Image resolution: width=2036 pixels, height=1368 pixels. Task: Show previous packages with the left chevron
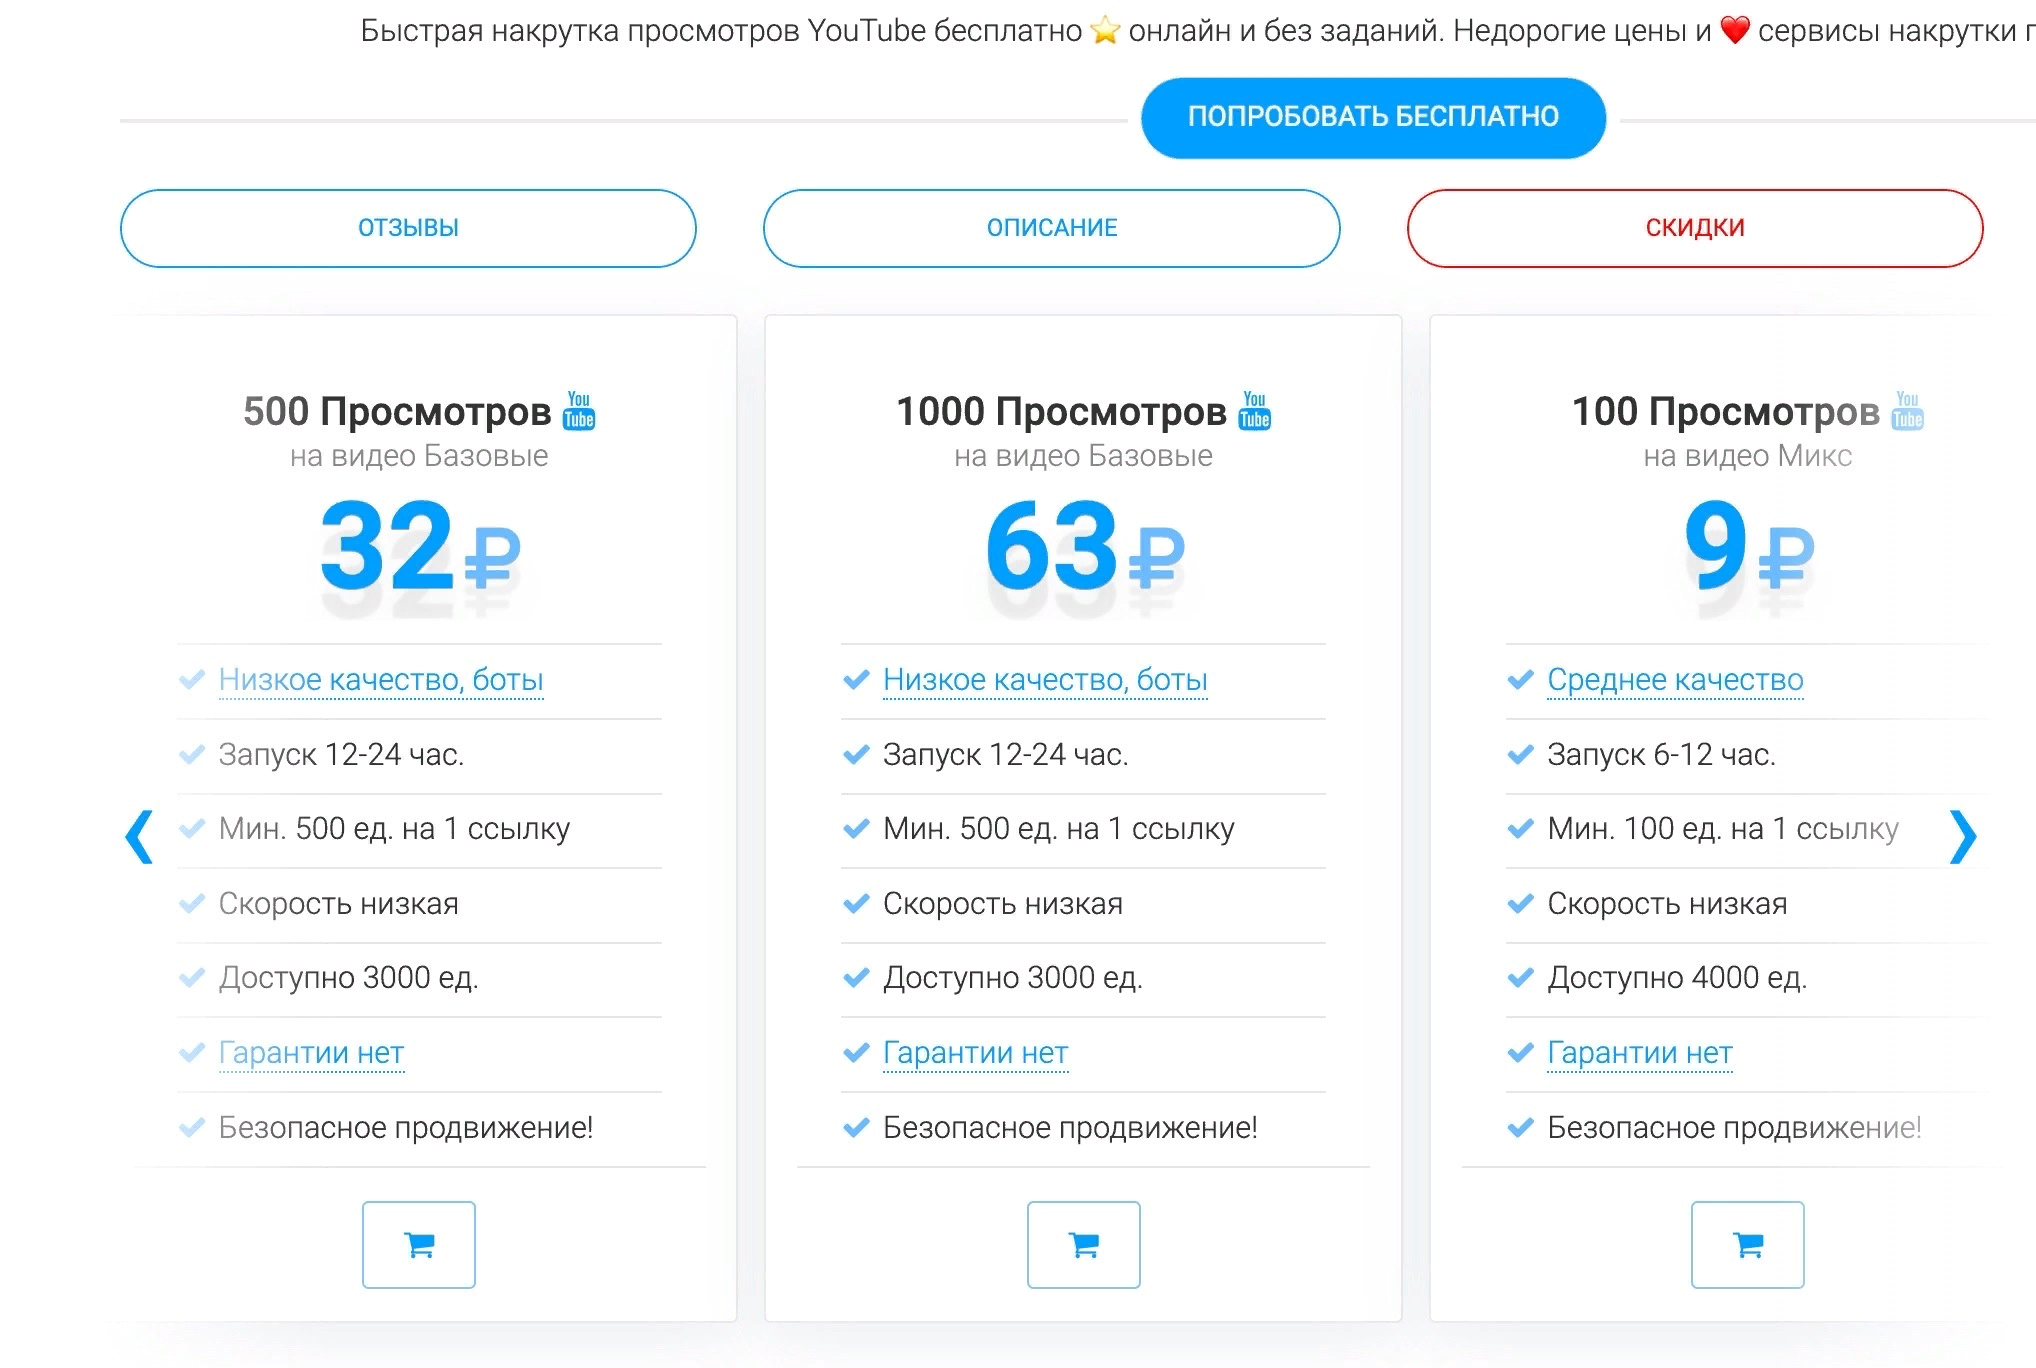[139, 836]
